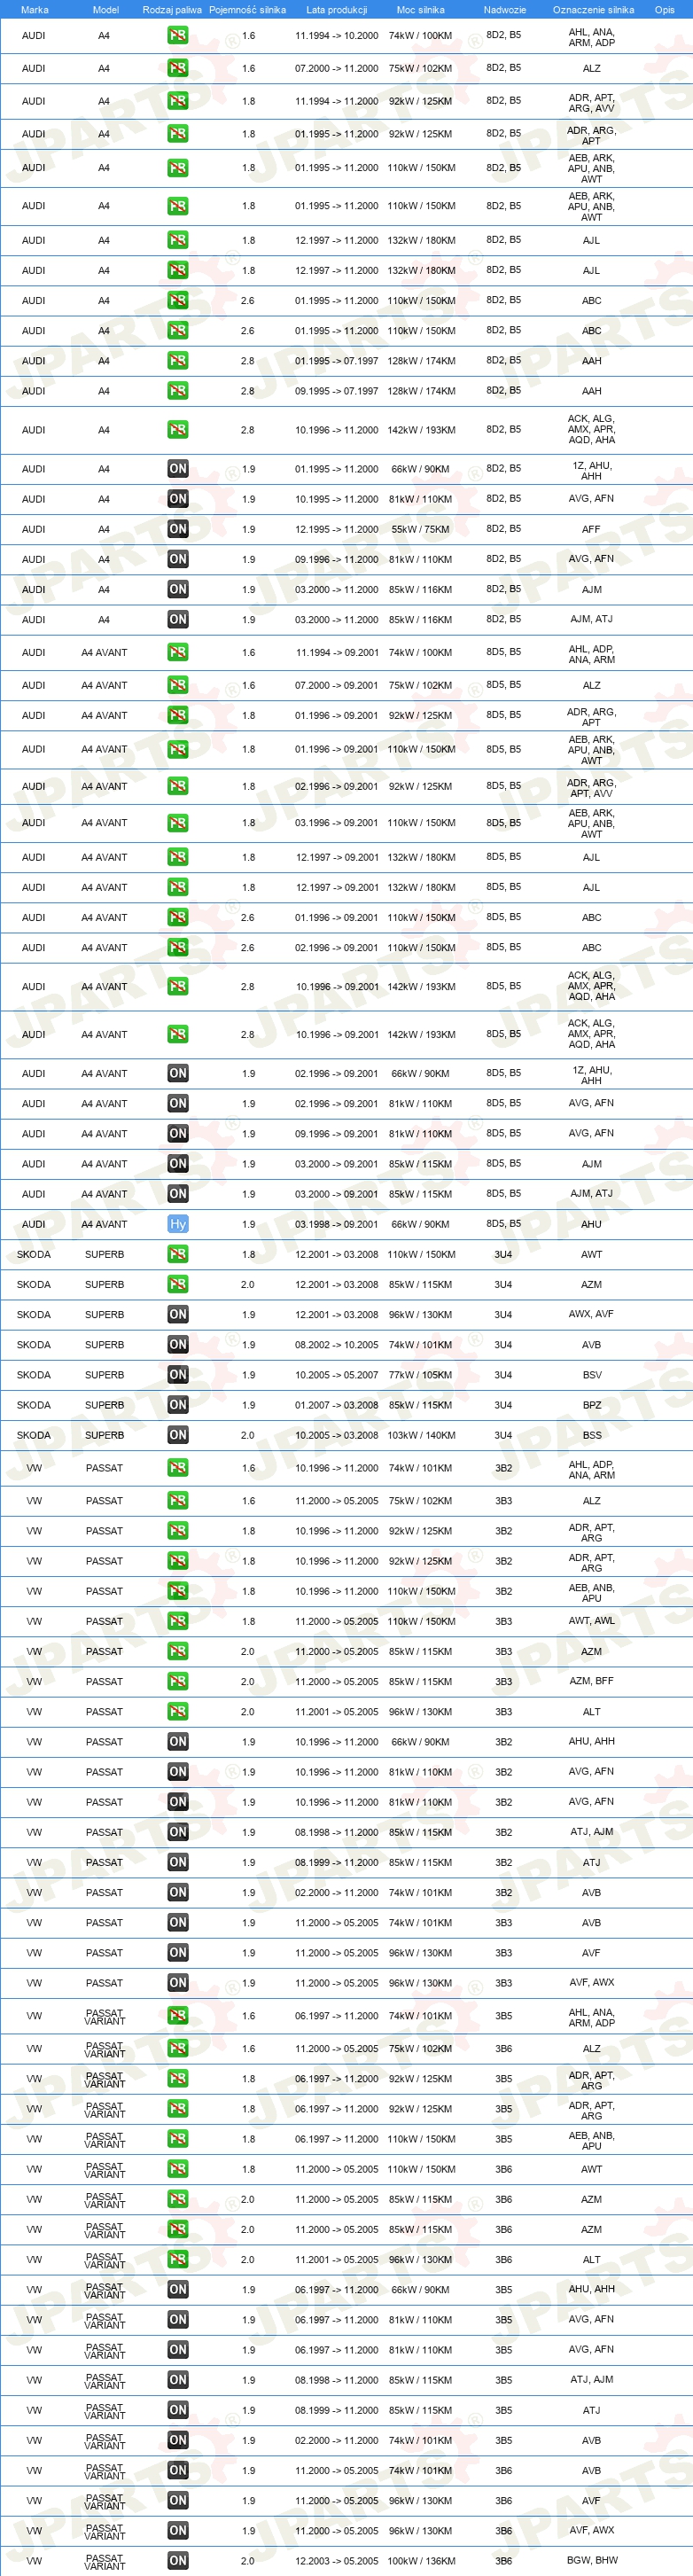The image size is (693, 2576).
Task: Click the Nadwozie column header
Action: click(x=504, y=10)
